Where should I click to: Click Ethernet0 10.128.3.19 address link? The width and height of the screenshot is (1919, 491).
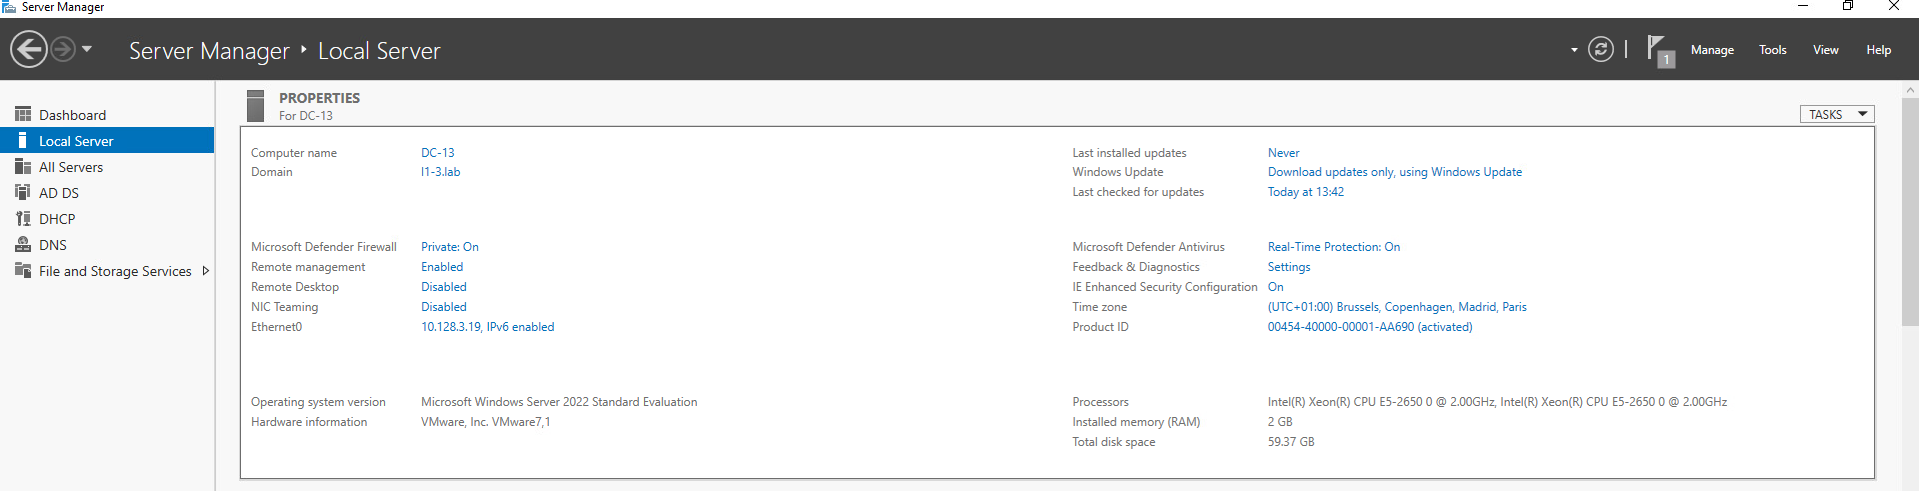pos(487,327)
